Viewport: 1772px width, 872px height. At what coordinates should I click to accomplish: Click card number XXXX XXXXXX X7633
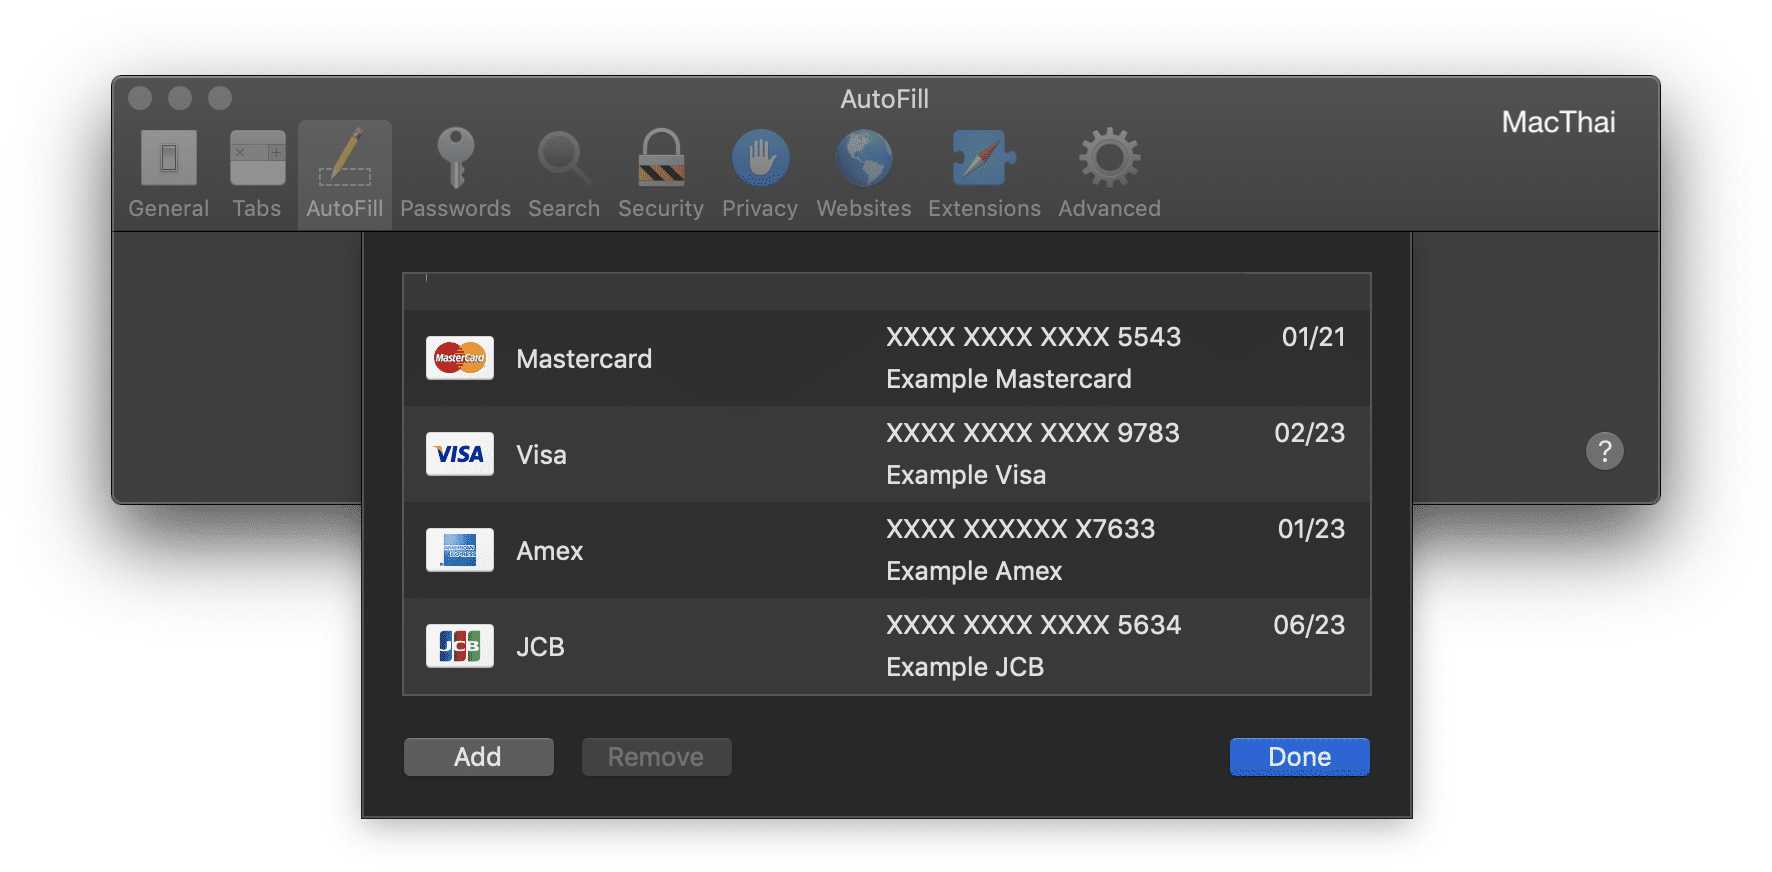[x=1020, y=529]
